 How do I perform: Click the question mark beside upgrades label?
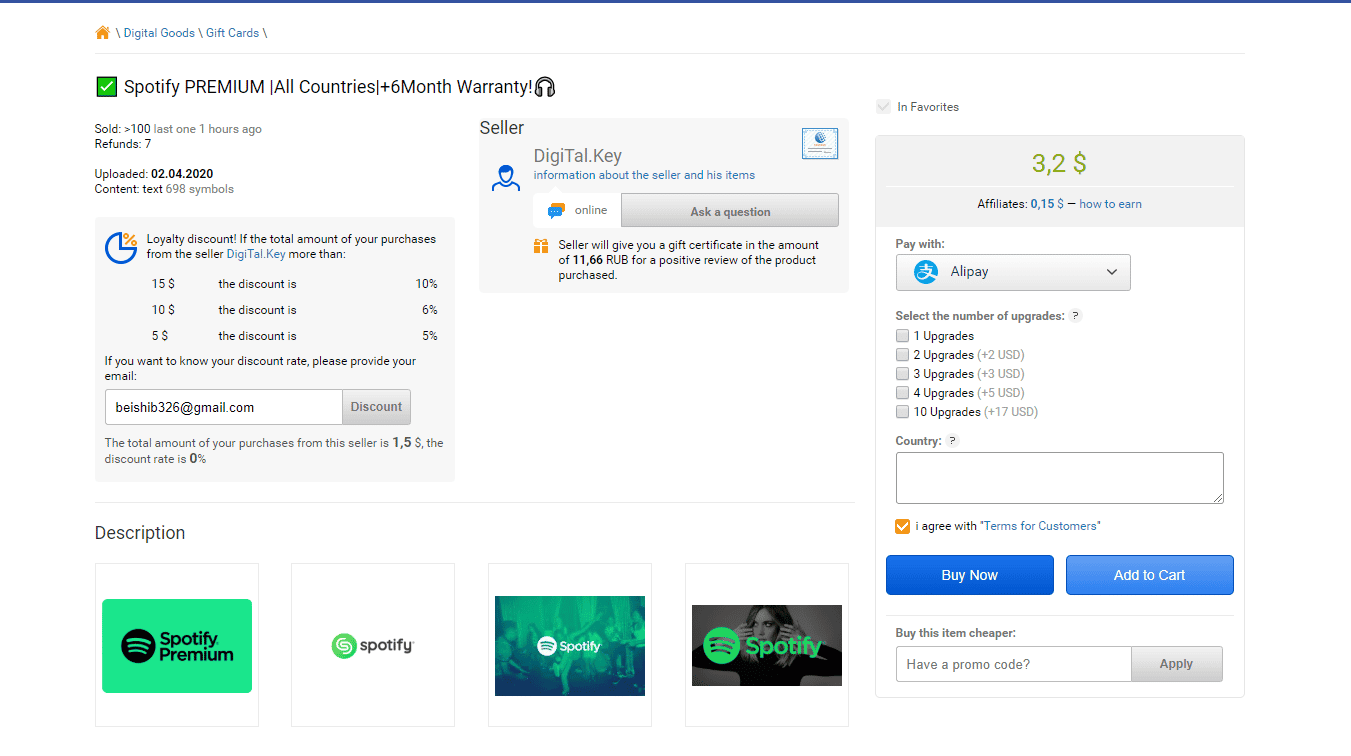click(x=1075, y=316)
